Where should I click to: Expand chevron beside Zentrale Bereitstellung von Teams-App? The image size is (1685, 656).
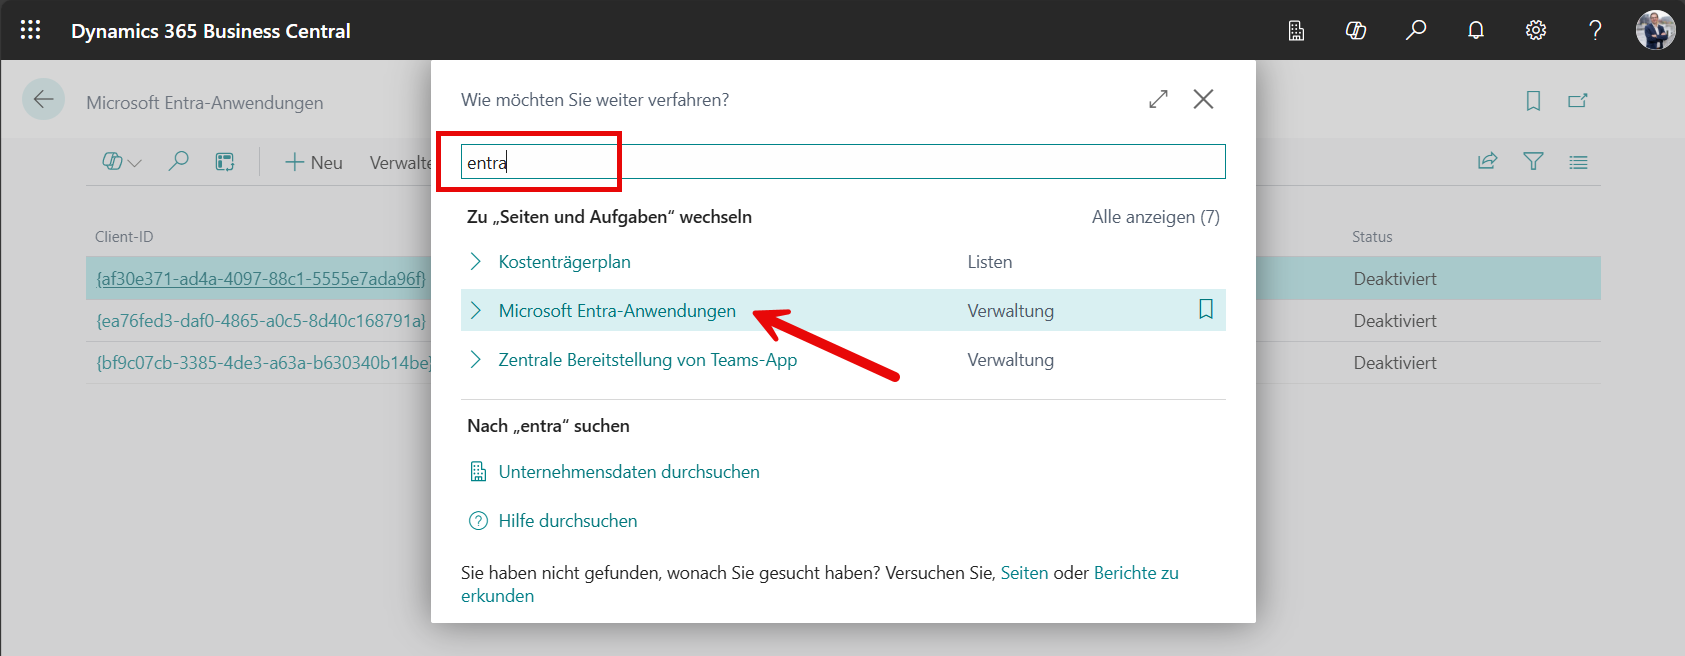475,360
